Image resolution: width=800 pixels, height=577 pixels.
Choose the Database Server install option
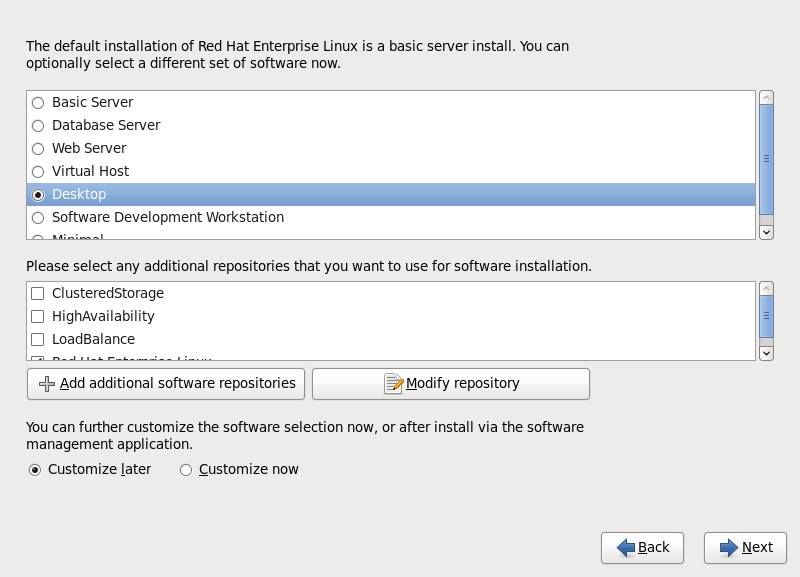click(x=38, y=125)
